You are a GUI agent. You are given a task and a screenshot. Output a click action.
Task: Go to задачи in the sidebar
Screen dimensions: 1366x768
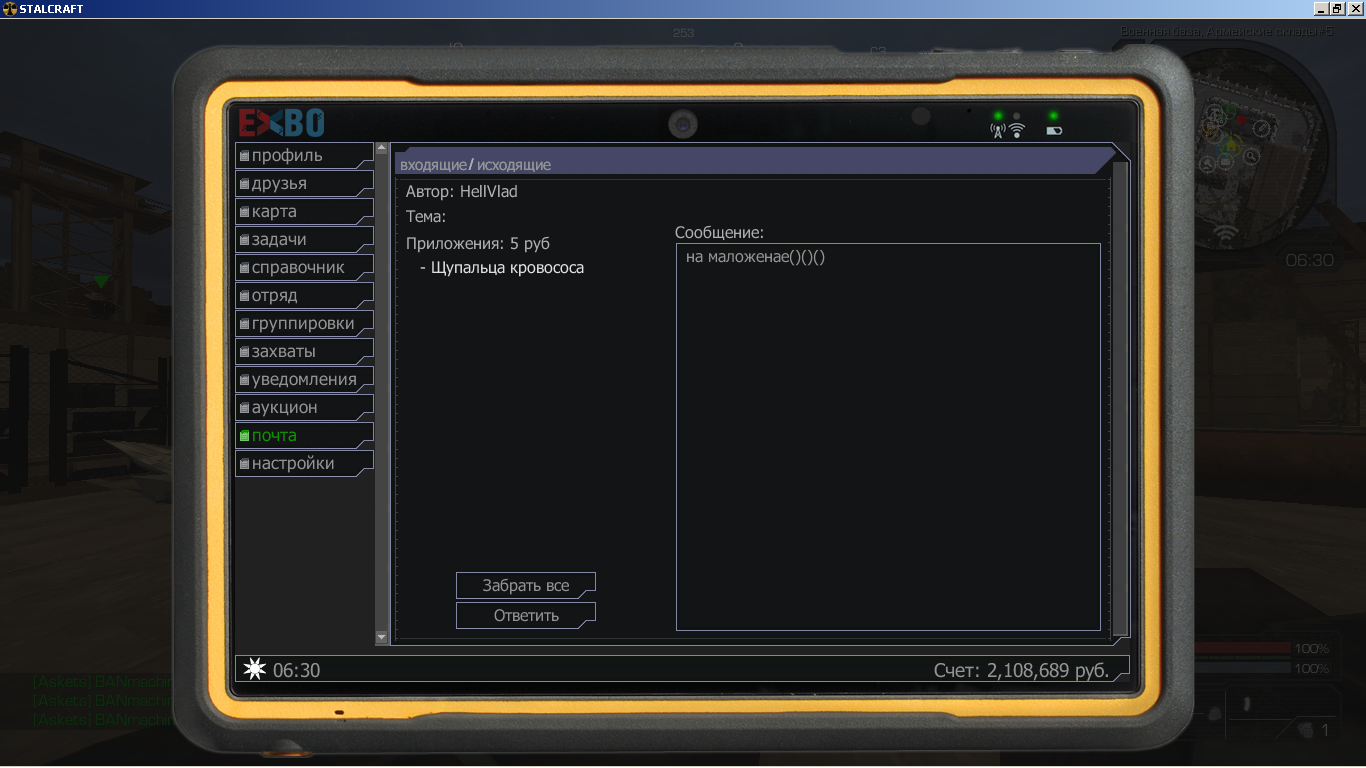coord(304,240)
